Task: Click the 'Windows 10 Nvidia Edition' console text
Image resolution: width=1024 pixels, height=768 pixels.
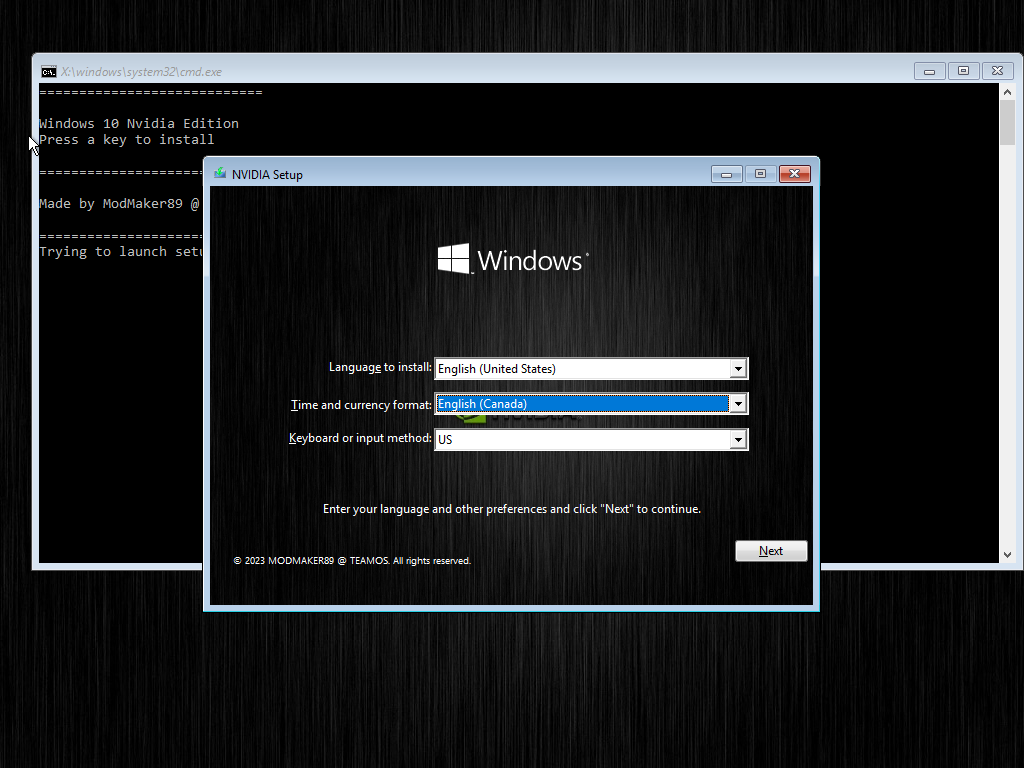Action: [x=139, y=123]
